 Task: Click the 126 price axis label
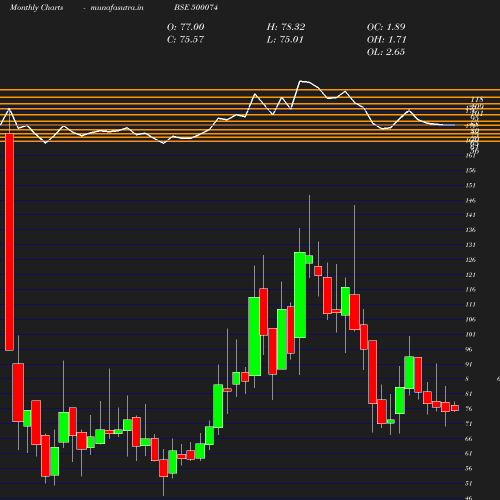pyautogui.click(x=470, y=260)
